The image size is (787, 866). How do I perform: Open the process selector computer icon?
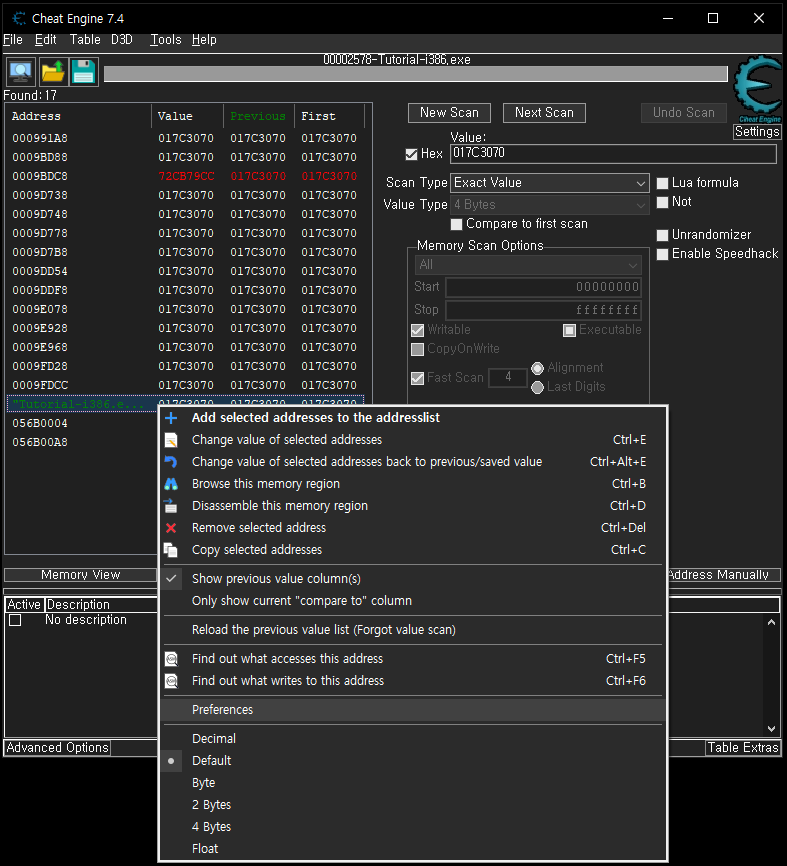coord(21,72)
